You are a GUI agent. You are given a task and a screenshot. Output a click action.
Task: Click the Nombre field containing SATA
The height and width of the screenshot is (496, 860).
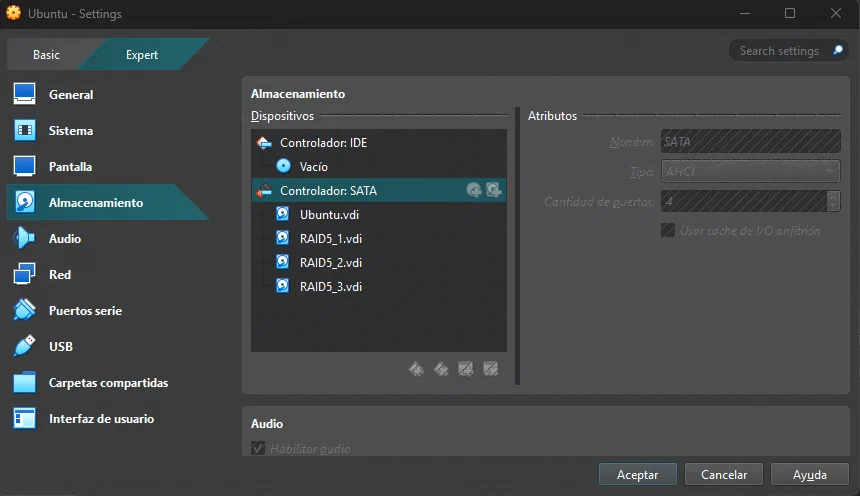click(750, 142)
